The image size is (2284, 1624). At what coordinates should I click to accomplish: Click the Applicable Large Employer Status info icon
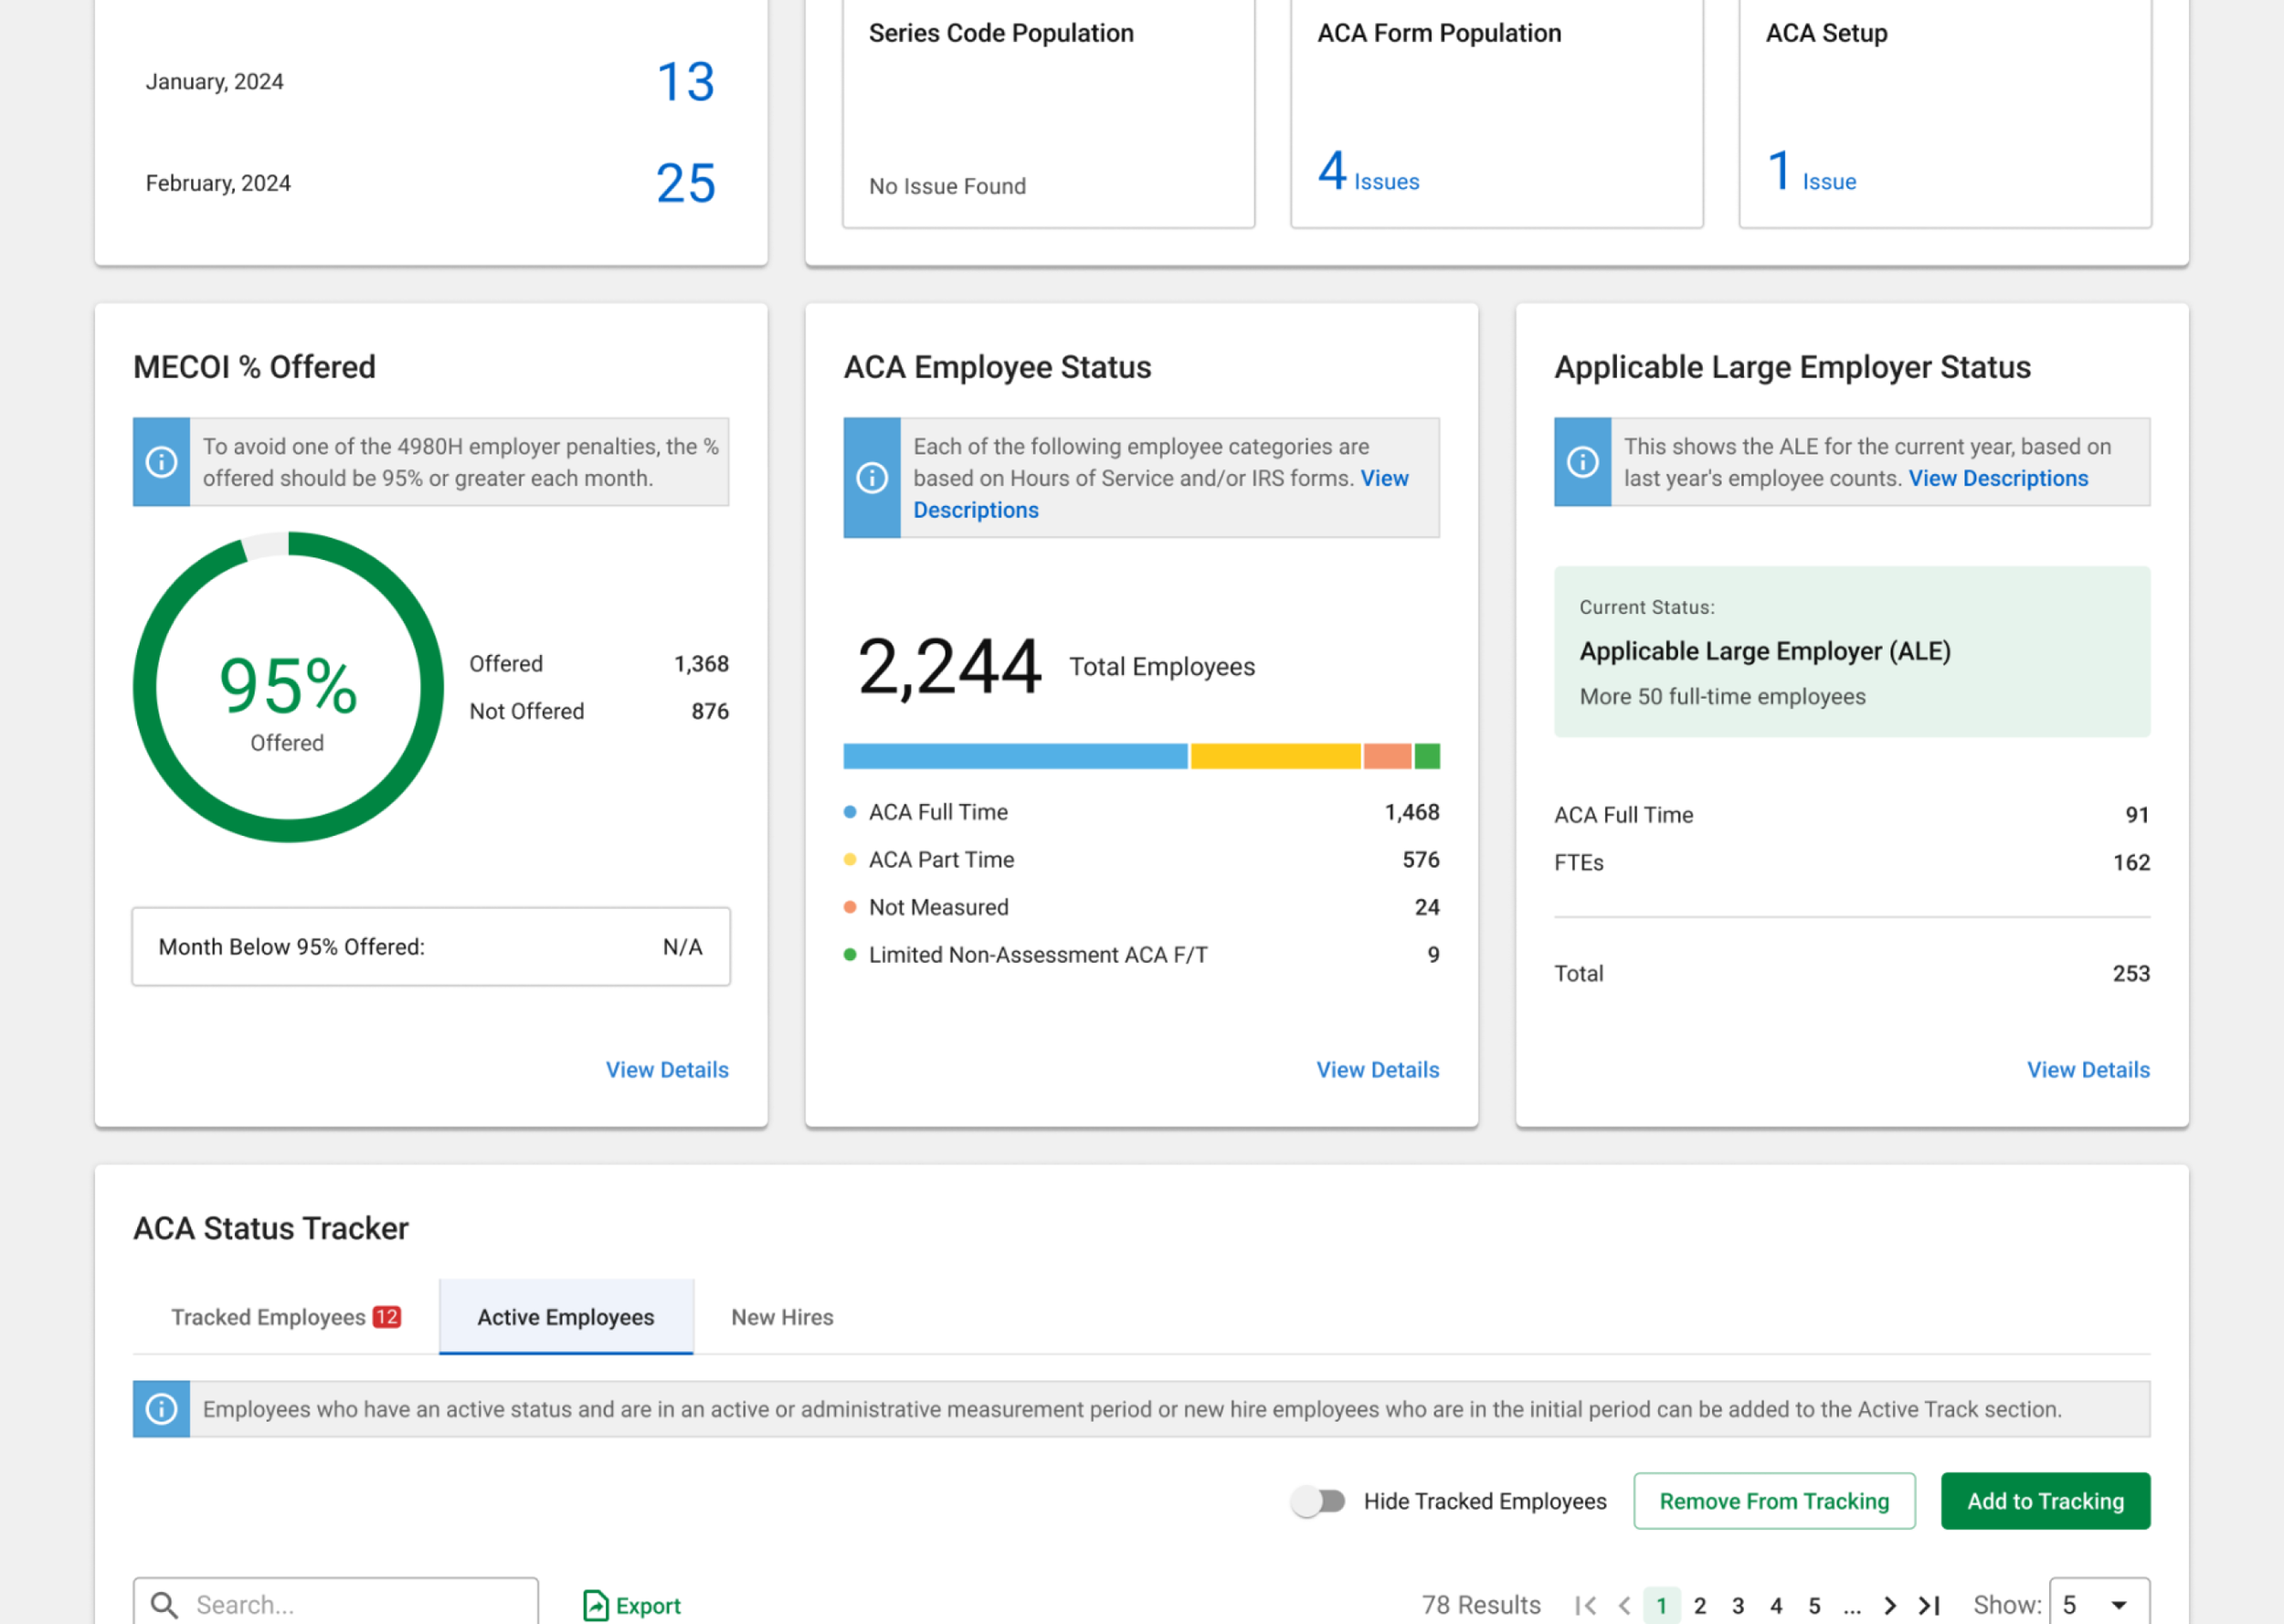[1582, 462]
